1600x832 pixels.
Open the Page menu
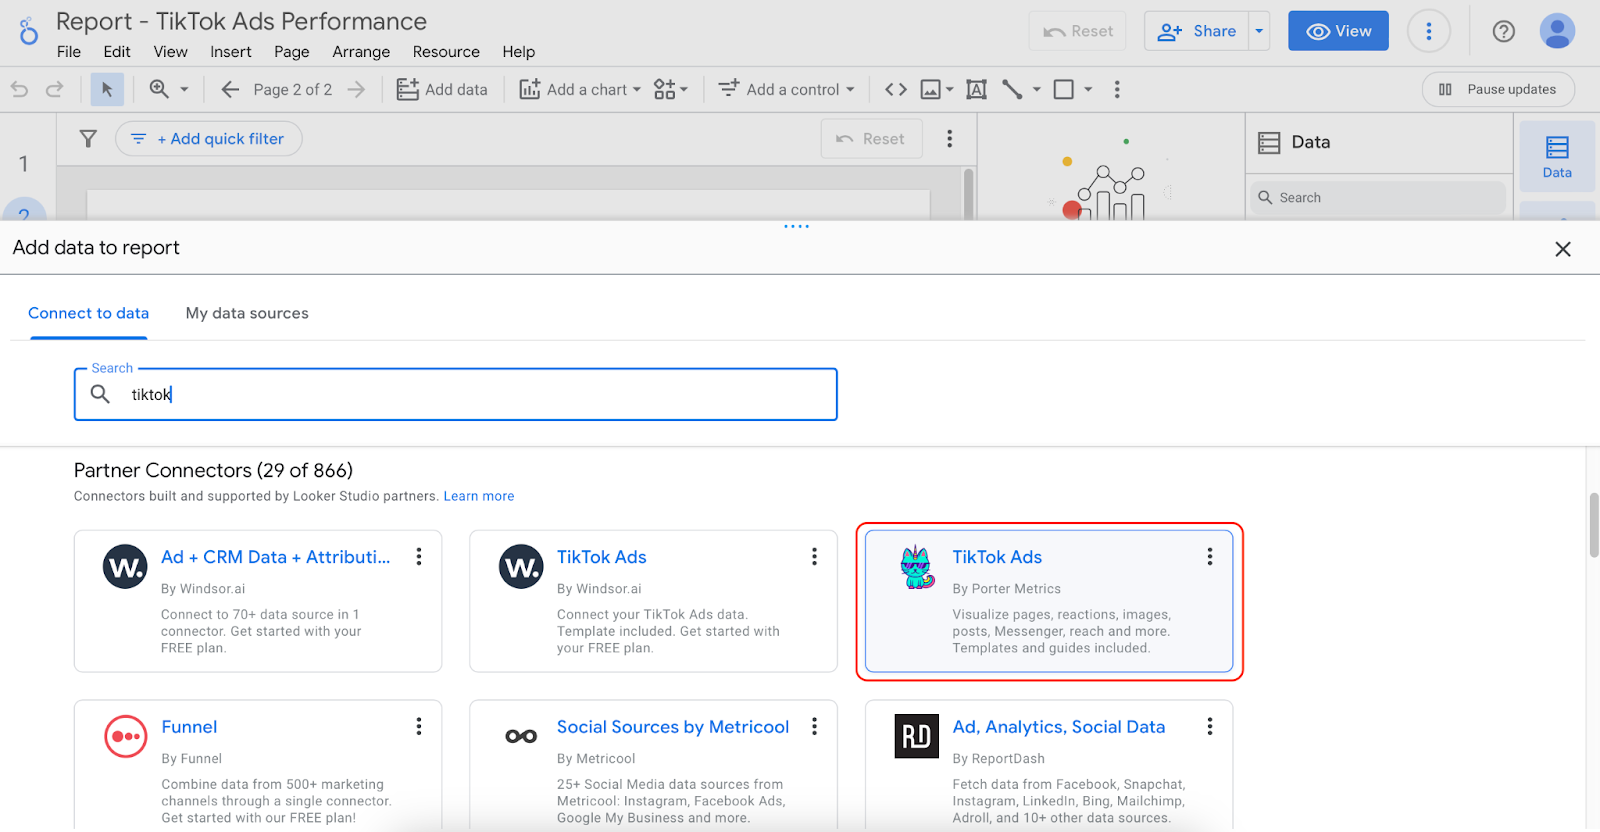(292, 52)
